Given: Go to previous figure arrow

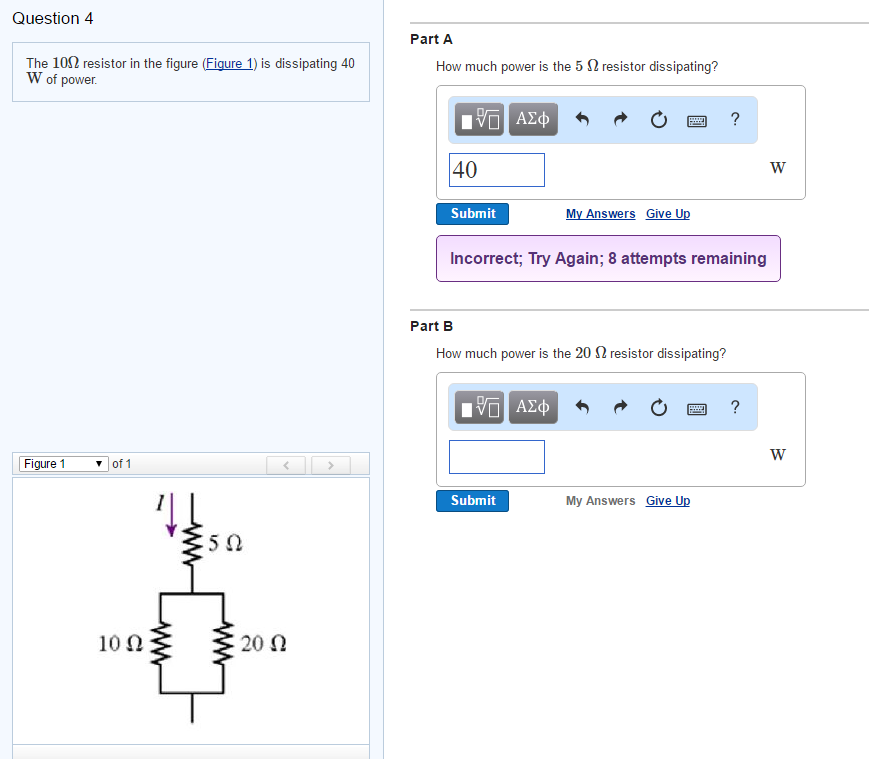Looking at the screenshot, I should (286, 465).
